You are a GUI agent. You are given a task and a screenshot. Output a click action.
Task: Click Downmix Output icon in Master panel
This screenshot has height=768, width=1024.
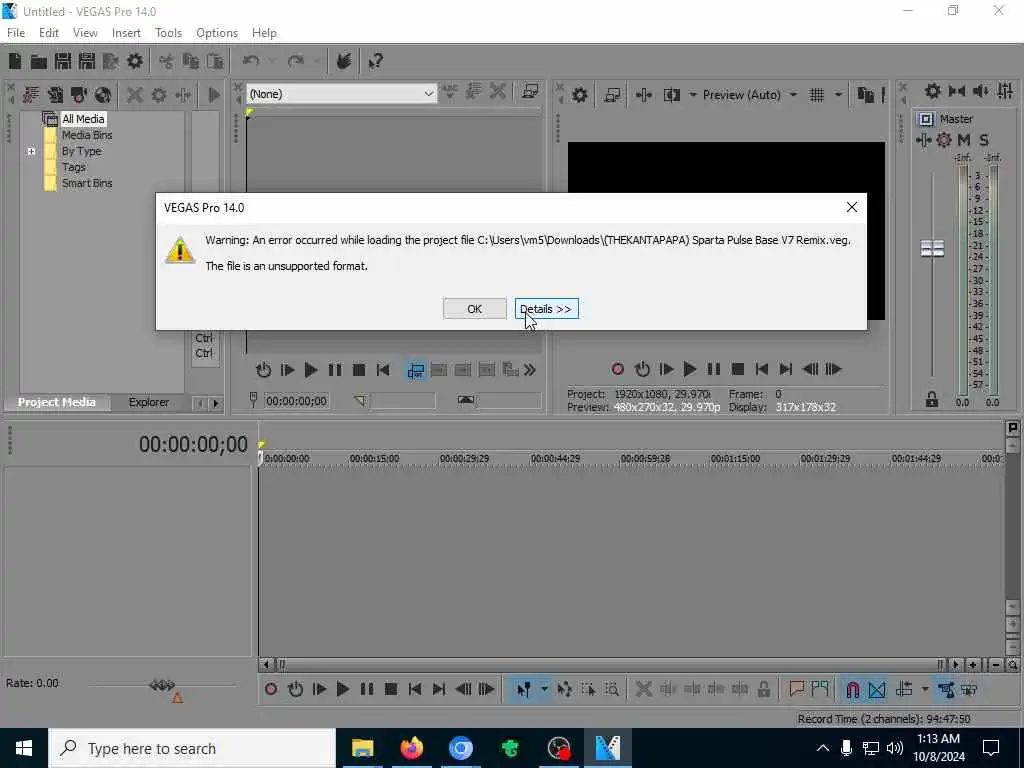[x=957, y=91]
